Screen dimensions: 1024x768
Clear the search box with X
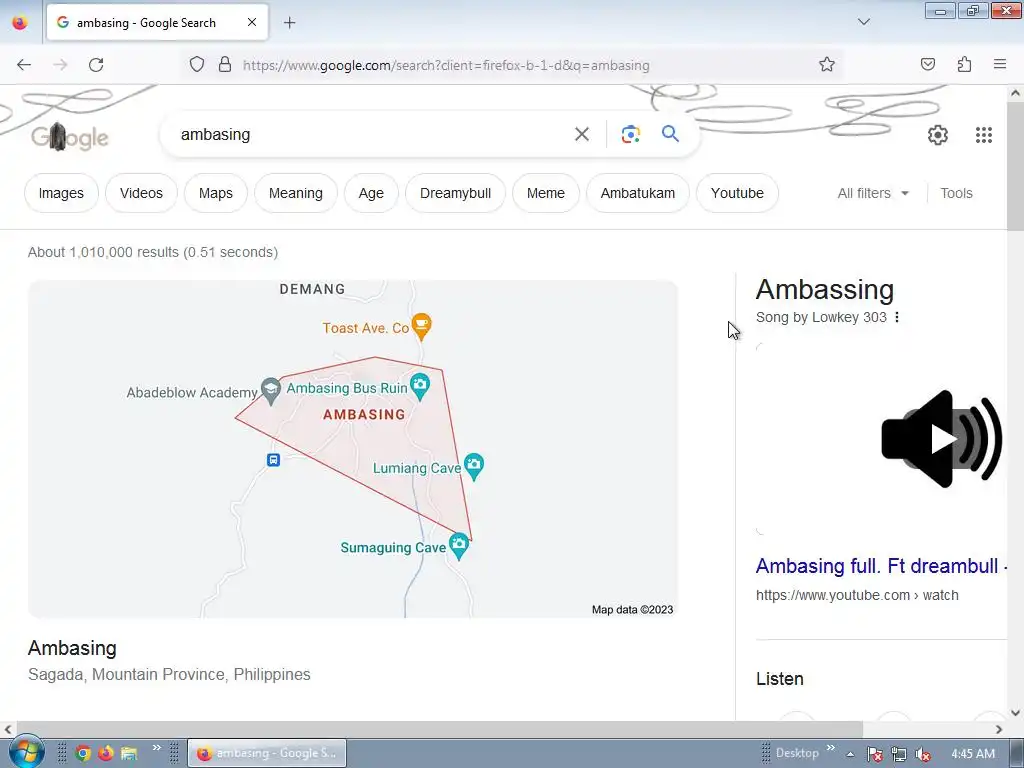[582, 135]
